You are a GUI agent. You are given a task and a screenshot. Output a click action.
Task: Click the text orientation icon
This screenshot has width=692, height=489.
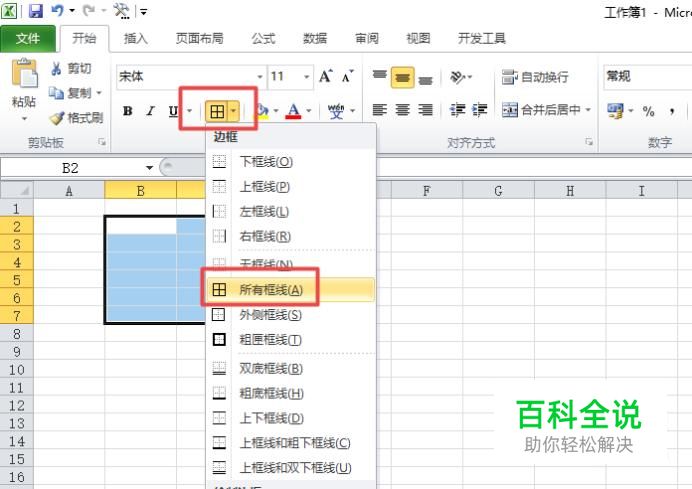(458, 77)
